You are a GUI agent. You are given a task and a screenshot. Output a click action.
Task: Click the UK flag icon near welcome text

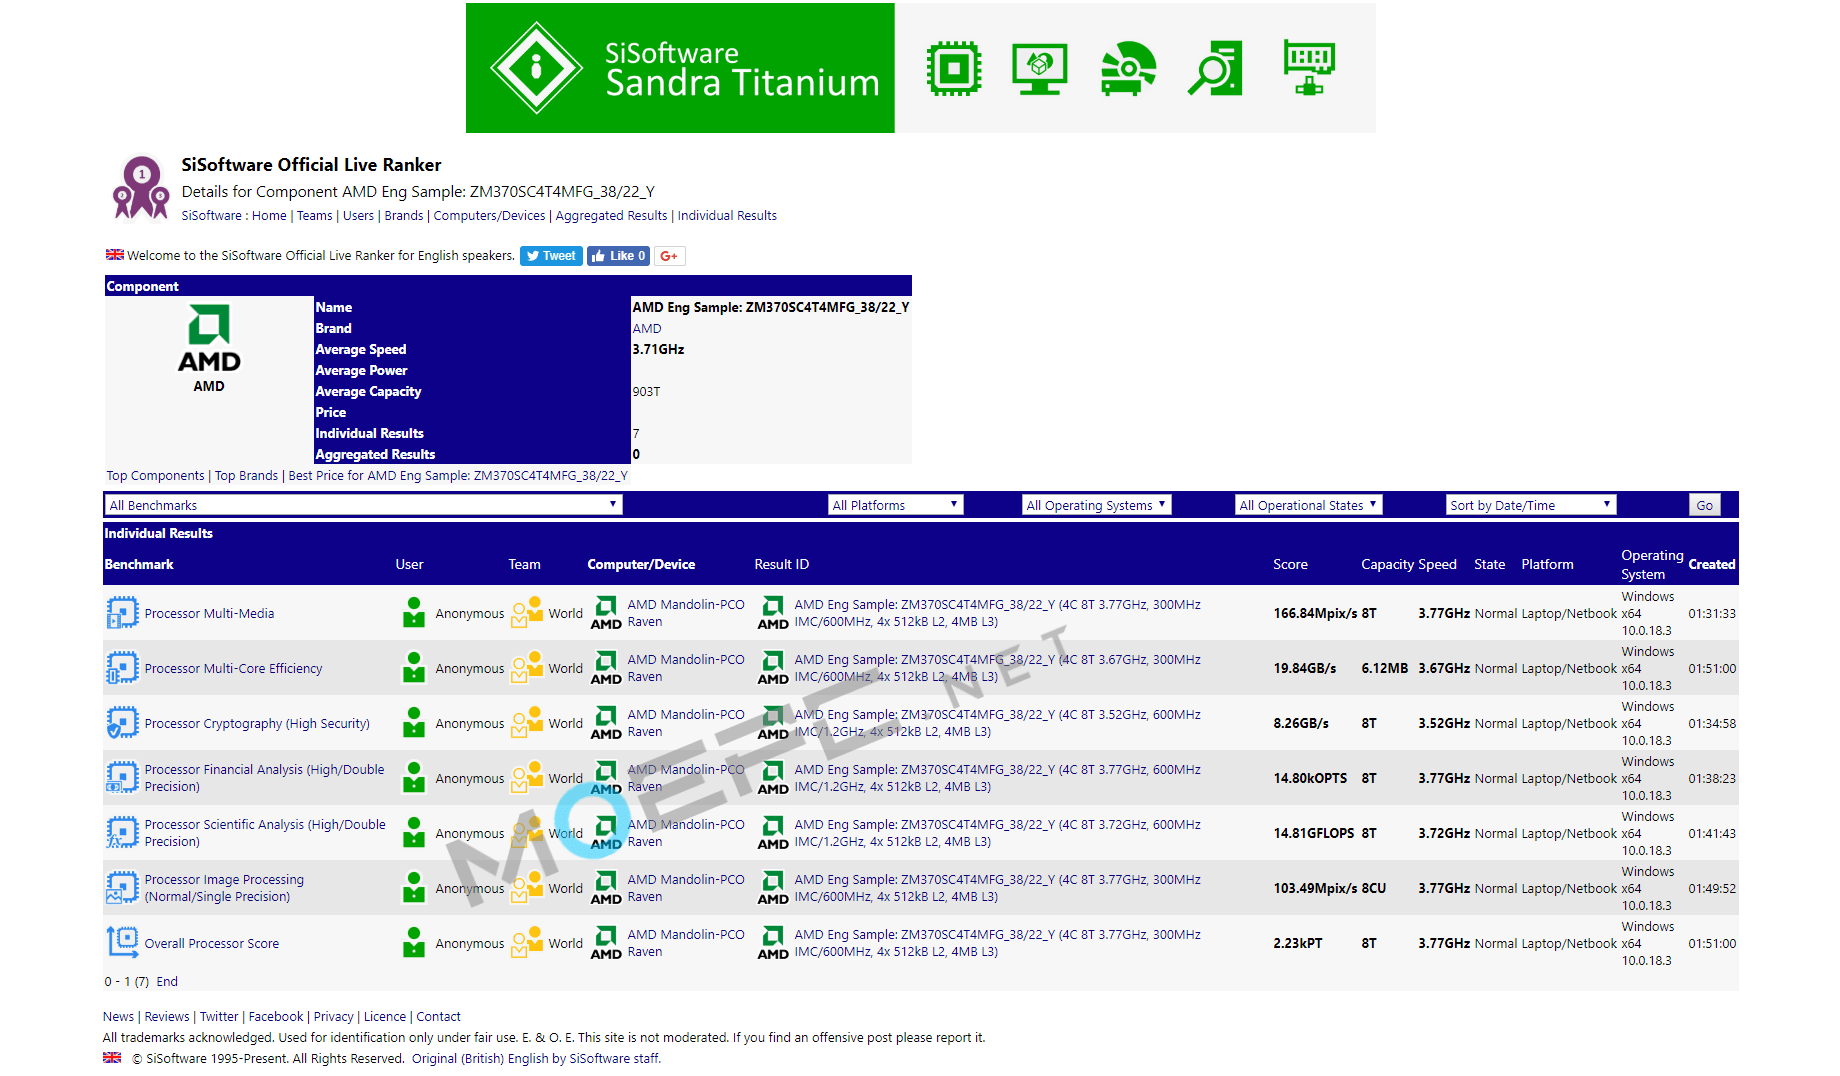pyautogui.click(x=115, y=255)
